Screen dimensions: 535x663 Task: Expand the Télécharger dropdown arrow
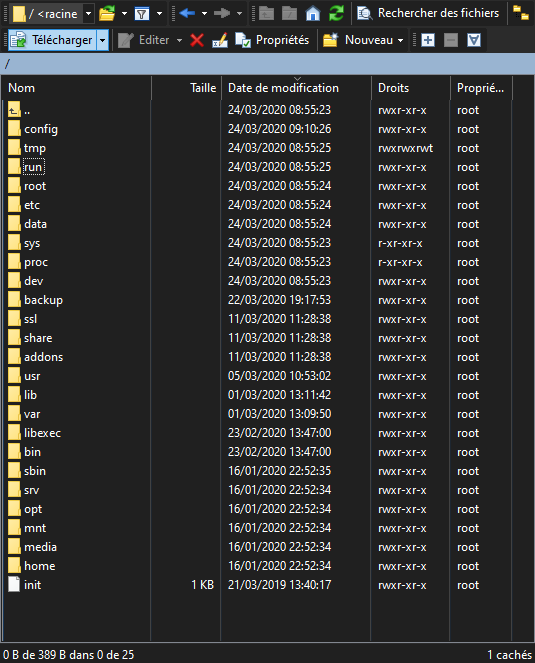tap(103, 40)
